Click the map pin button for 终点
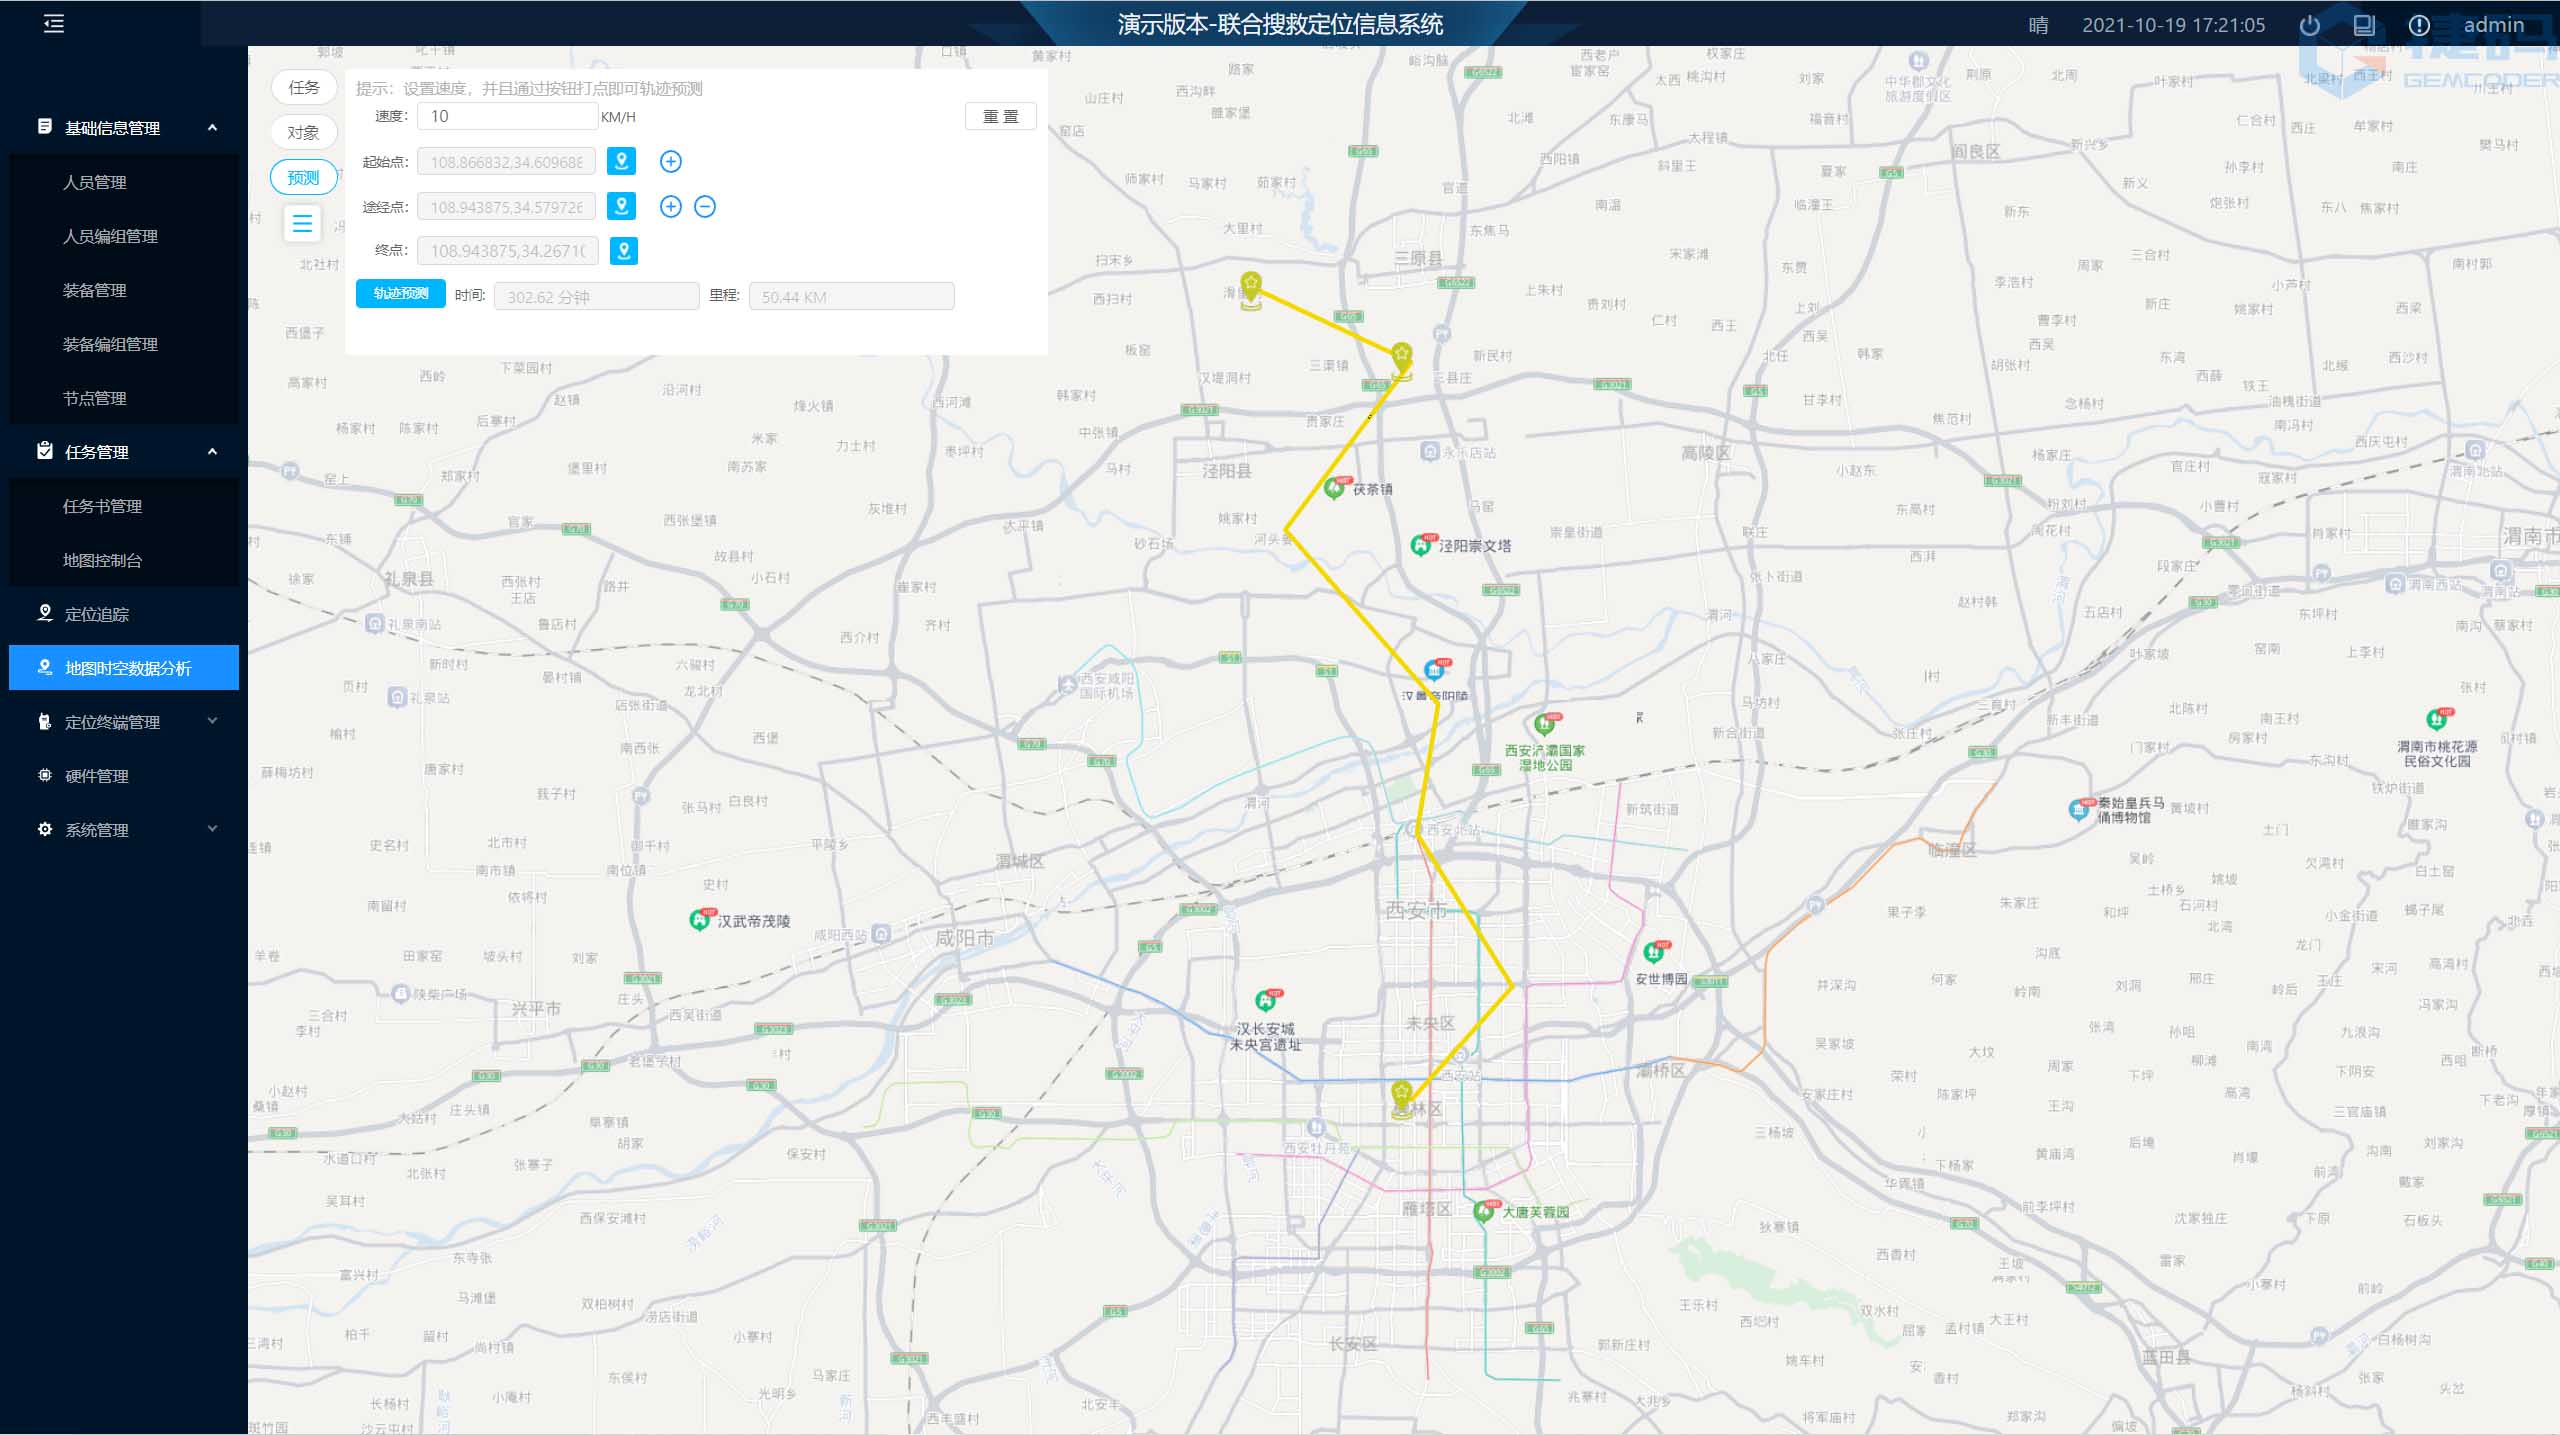The width and height of the screenshot is (2560, 1435). click(x=623, y=251)
